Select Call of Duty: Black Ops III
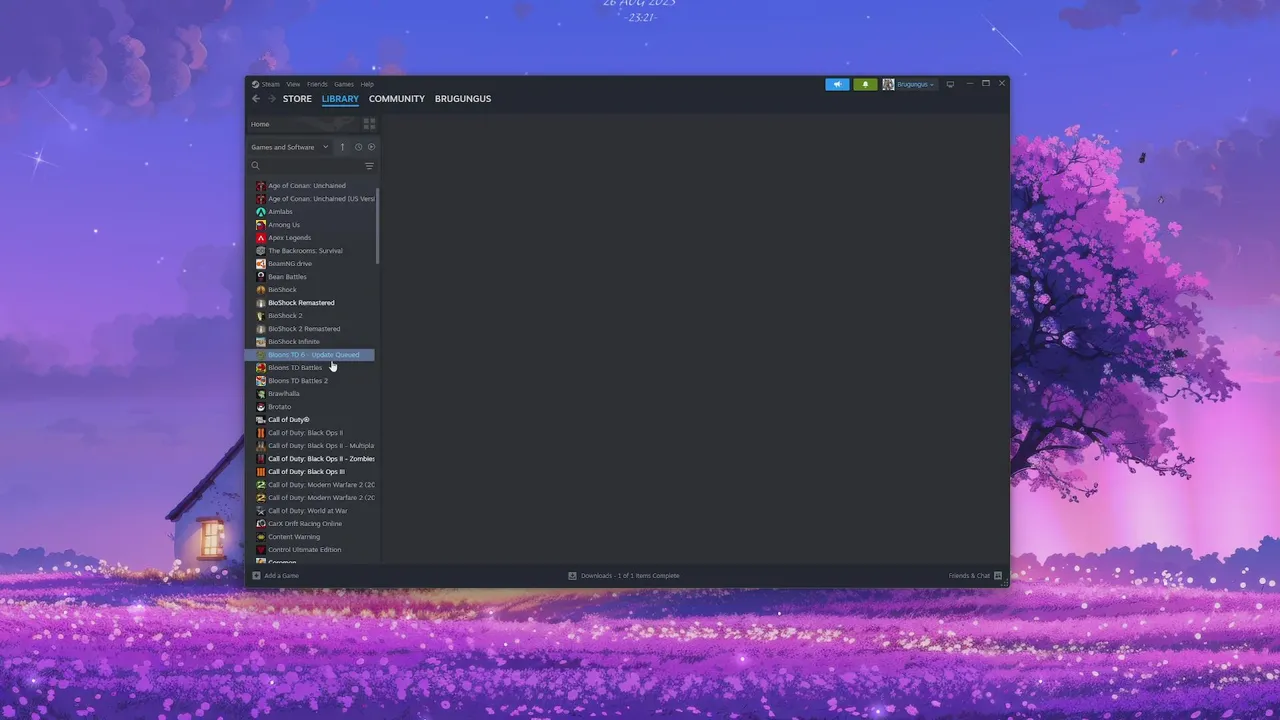Image resolution: width=1280 pixels, height=720 pixels. 310,472
